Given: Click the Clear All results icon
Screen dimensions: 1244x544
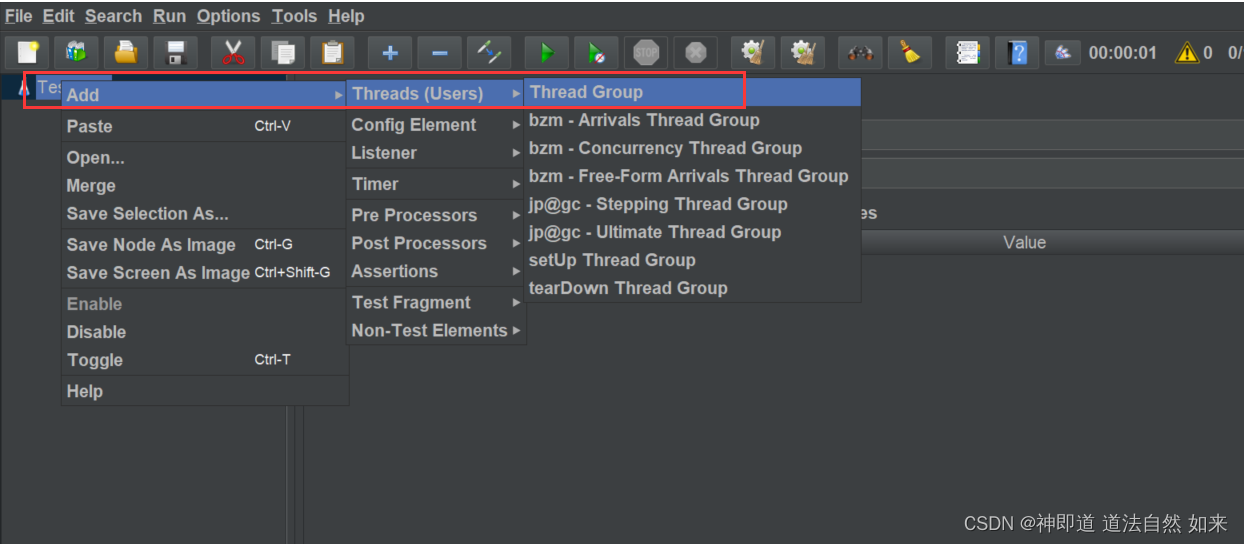Looking at the screenshot, I should [802, 53].
